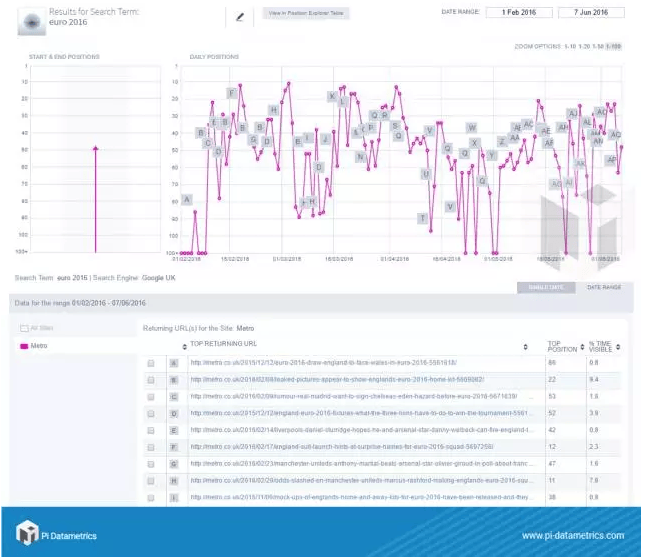This screenshot has height=559, width=647.
Task: Open View in Position Explorer Table
Action: 304,14
